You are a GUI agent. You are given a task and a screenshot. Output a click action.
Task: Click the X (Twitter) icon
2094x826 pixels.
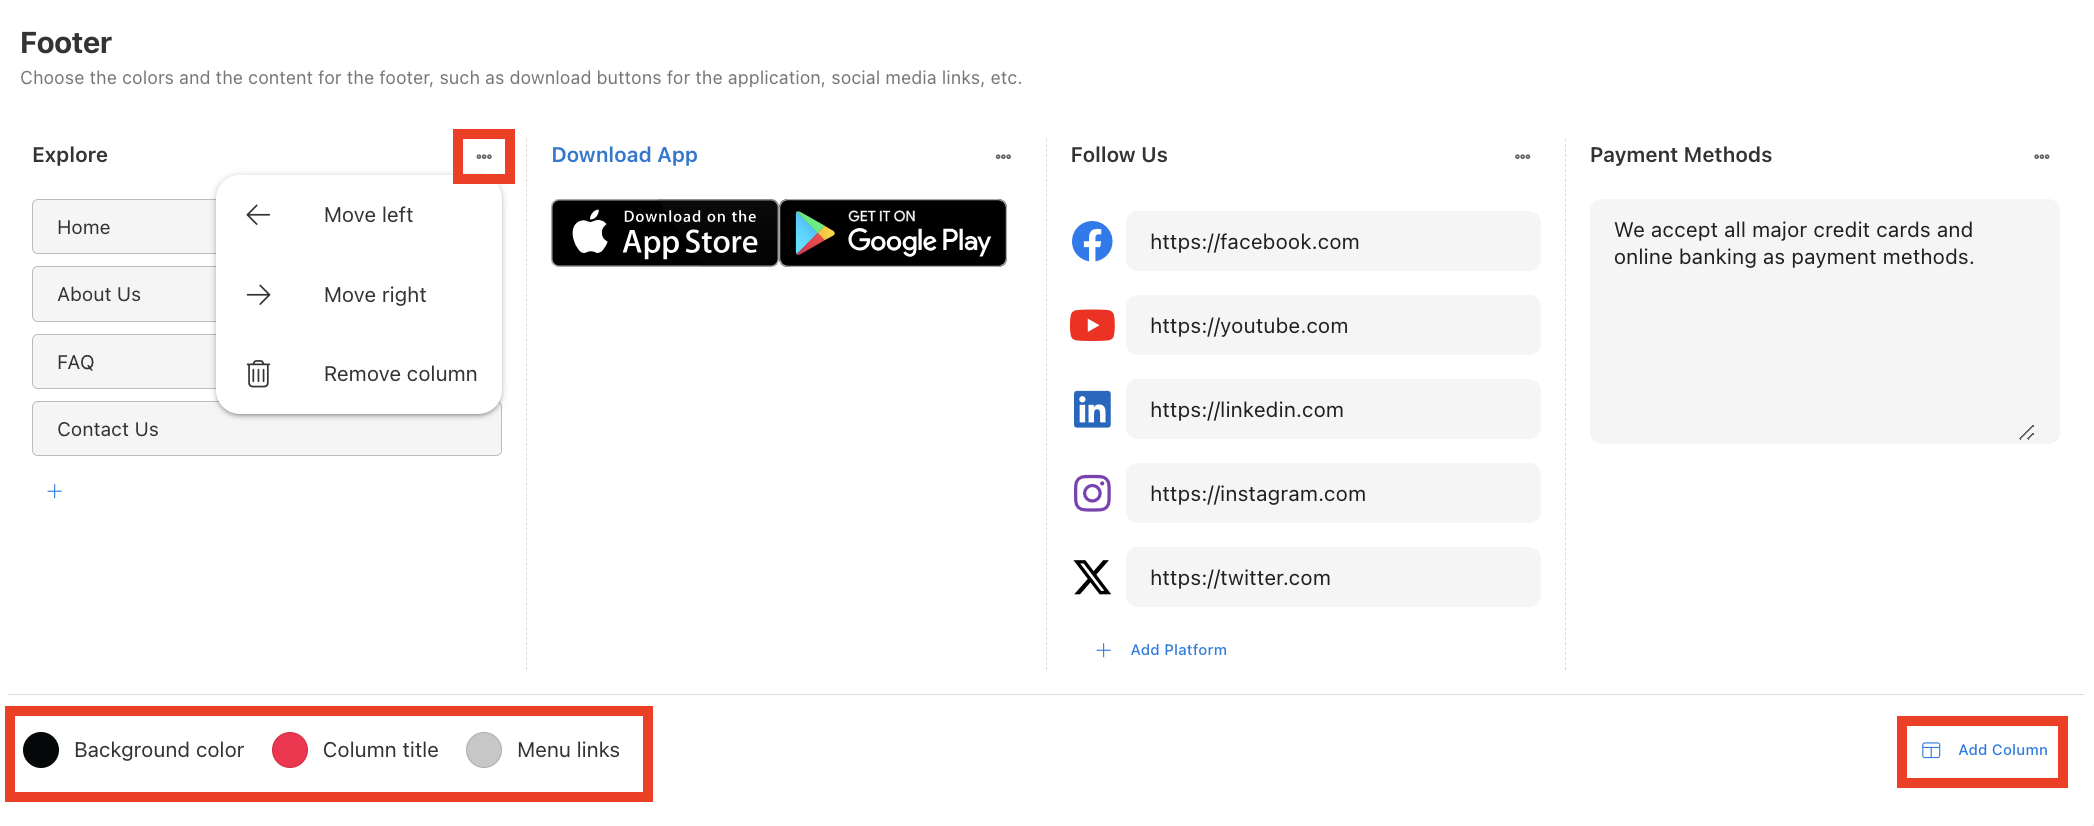point(1092,577)
